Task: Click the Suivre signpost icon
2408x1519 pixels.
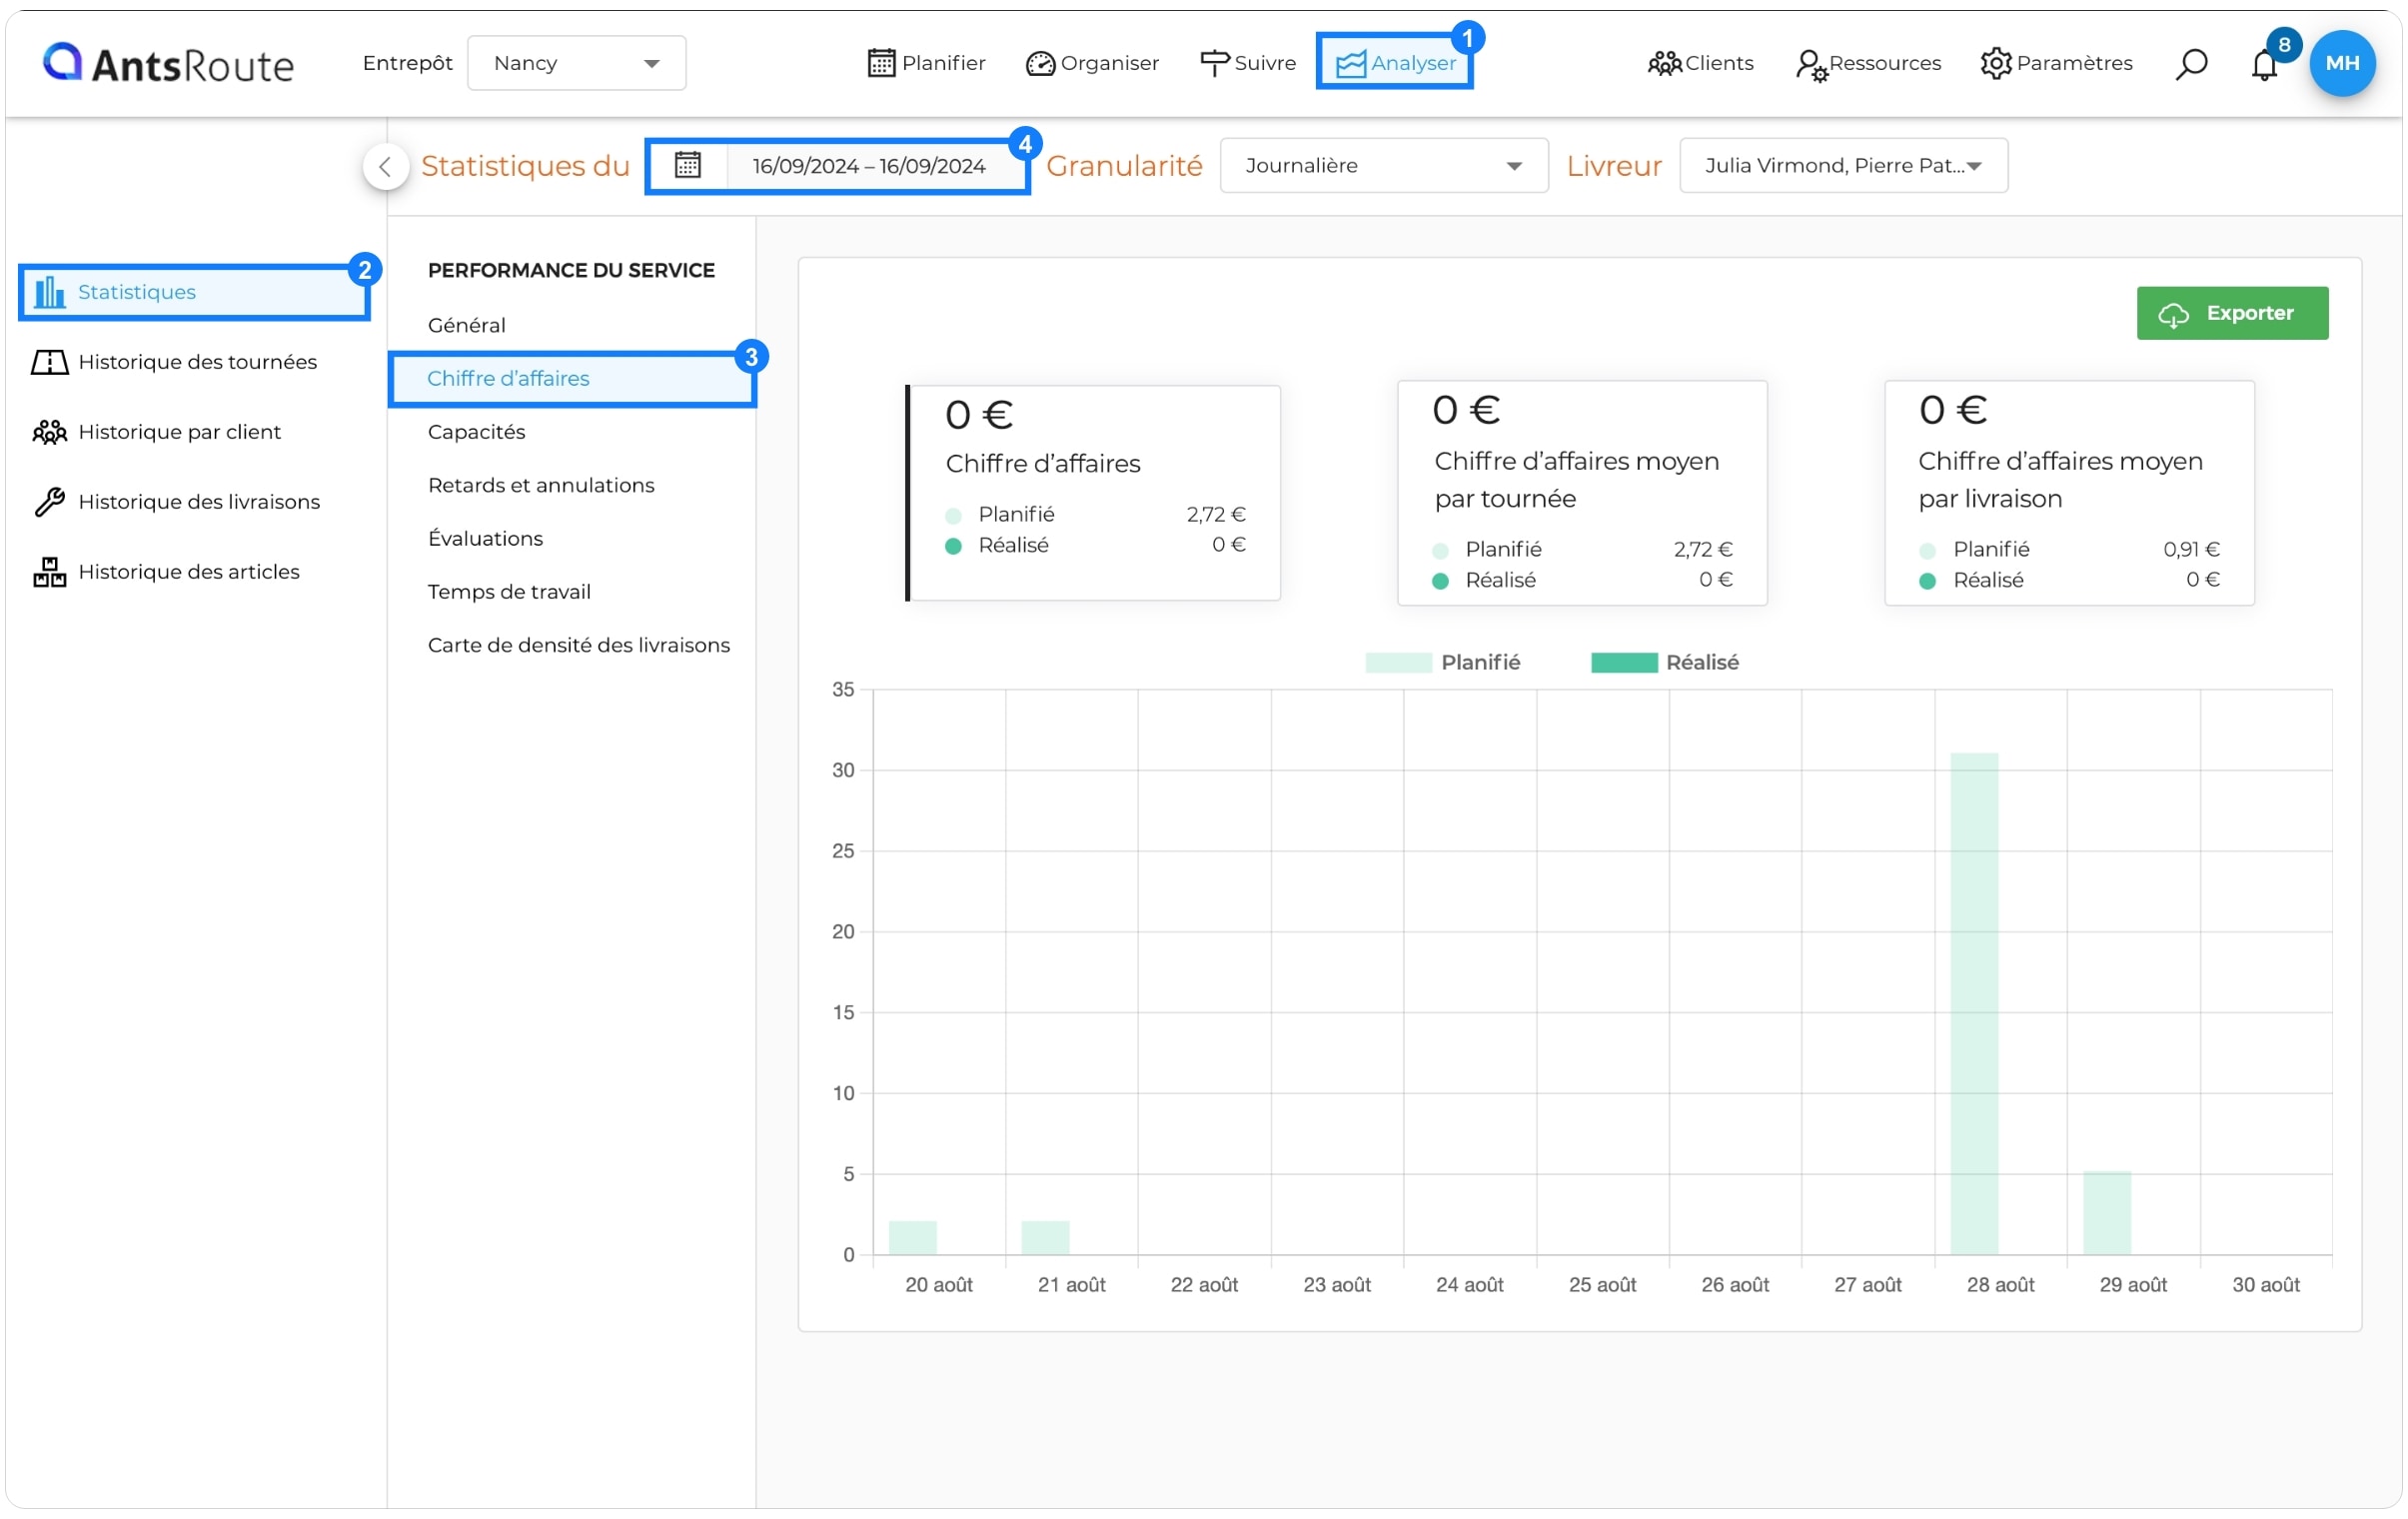Action: pos(1214,63)
